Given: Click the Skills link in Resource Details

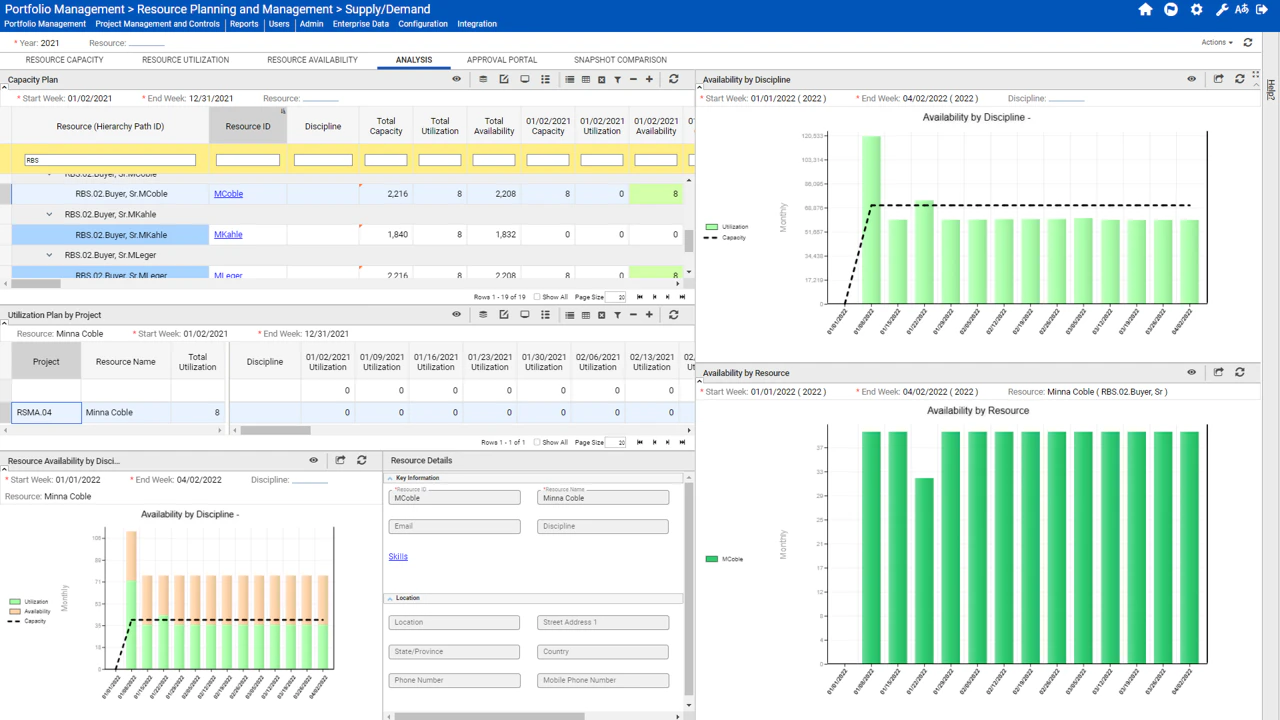Looking at the screenshot, I should tap(397, 556).
